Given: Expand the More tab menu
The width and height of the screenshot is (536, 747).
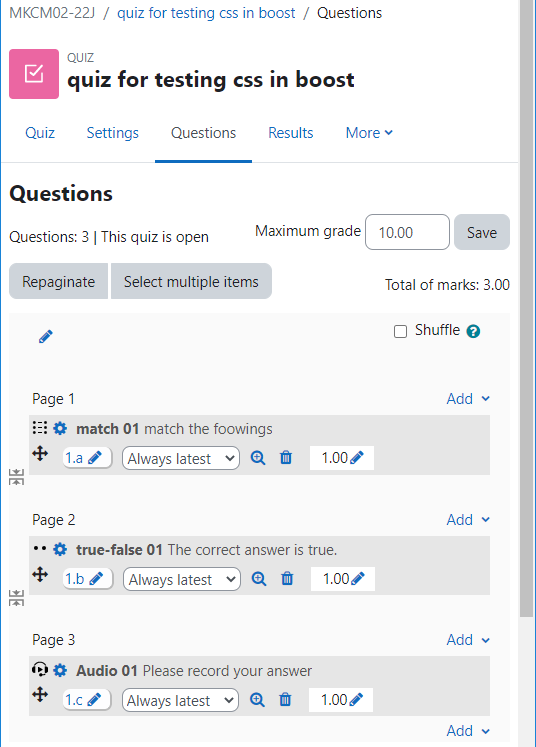Looking at the screenshot, I should tap(369, 132).
